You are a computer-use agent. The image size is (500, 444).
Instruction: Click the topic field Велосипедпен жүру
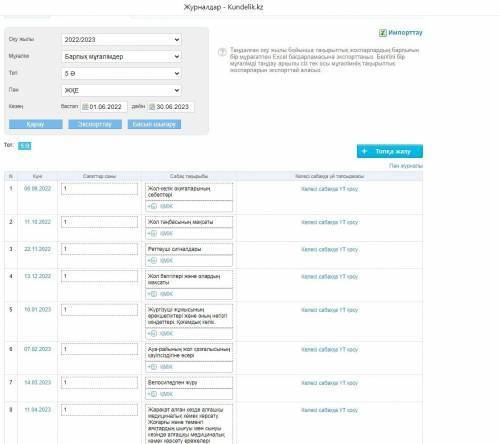189,382
